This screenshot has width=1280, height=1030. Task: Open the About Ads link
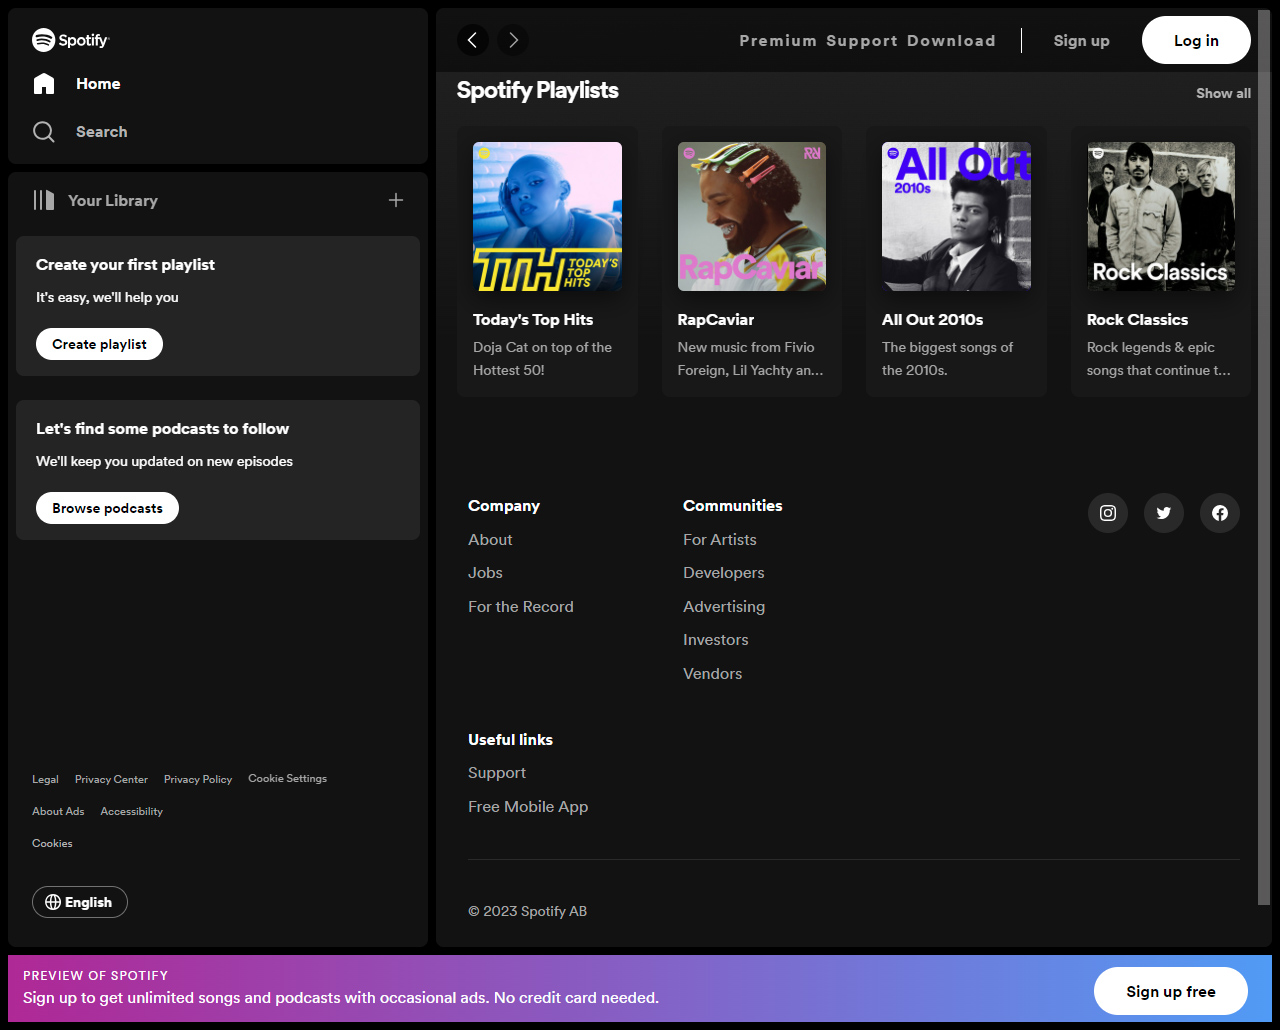(58, 811)
